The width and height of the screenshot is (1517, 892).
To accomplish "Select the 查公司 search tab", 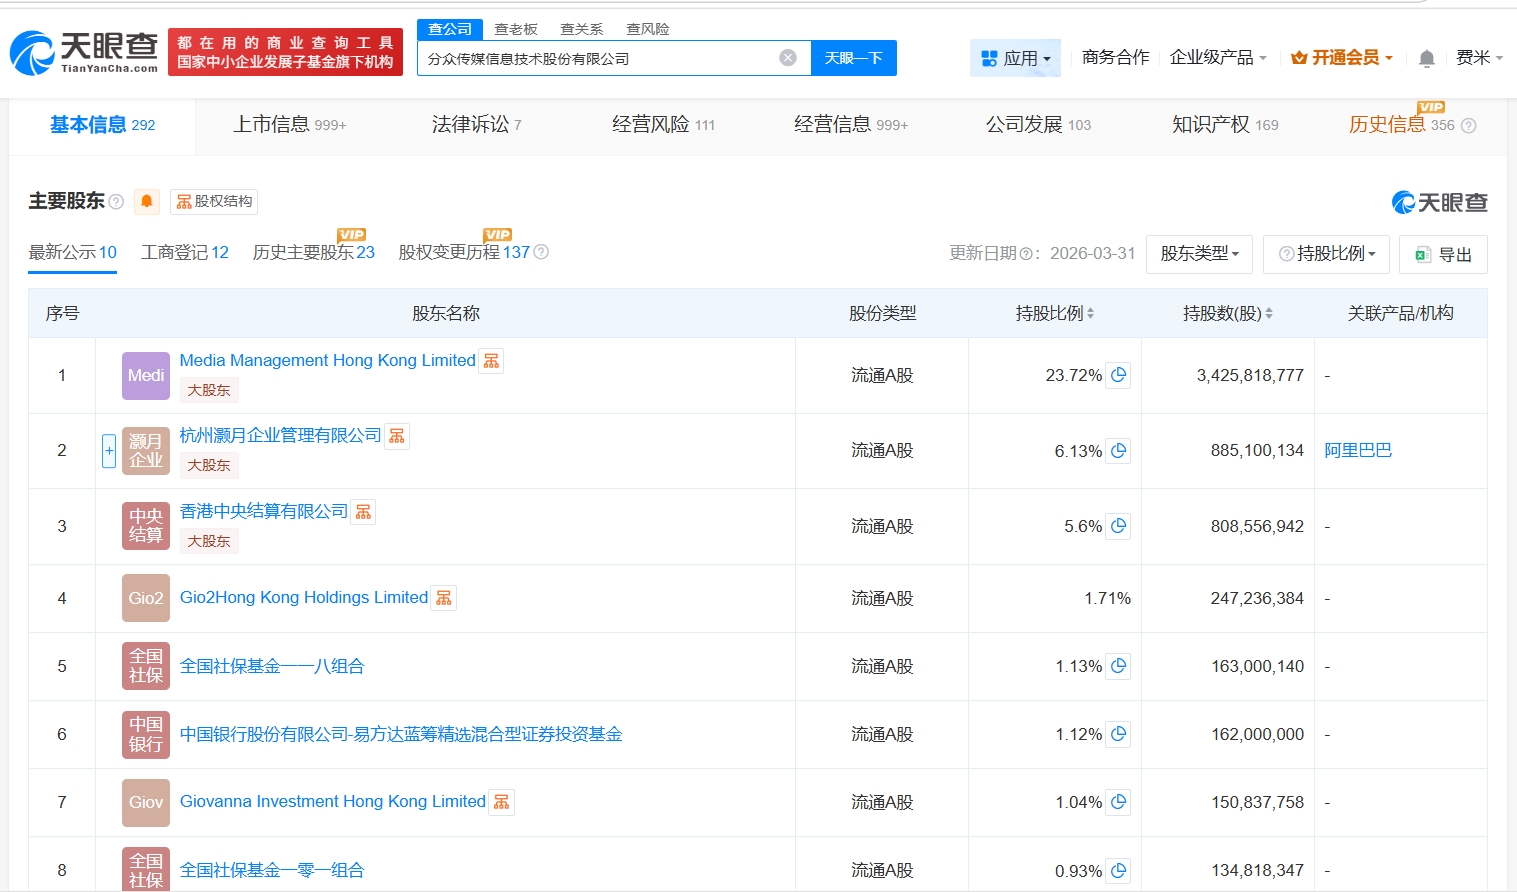I will click(x=450, y=29).
